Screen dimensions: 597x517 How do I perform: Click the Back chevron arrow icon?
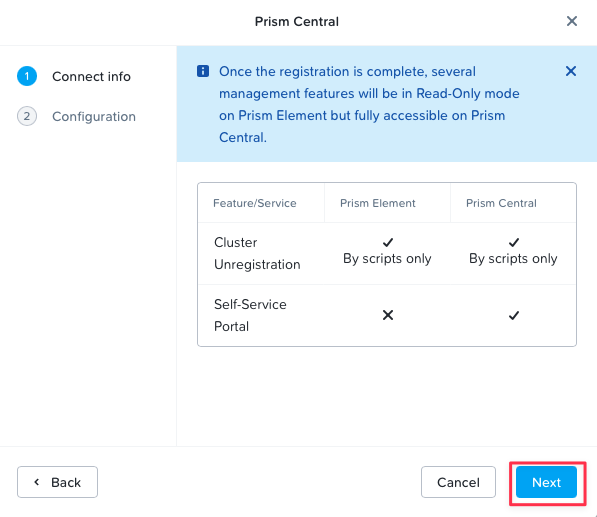pos(37,482)
